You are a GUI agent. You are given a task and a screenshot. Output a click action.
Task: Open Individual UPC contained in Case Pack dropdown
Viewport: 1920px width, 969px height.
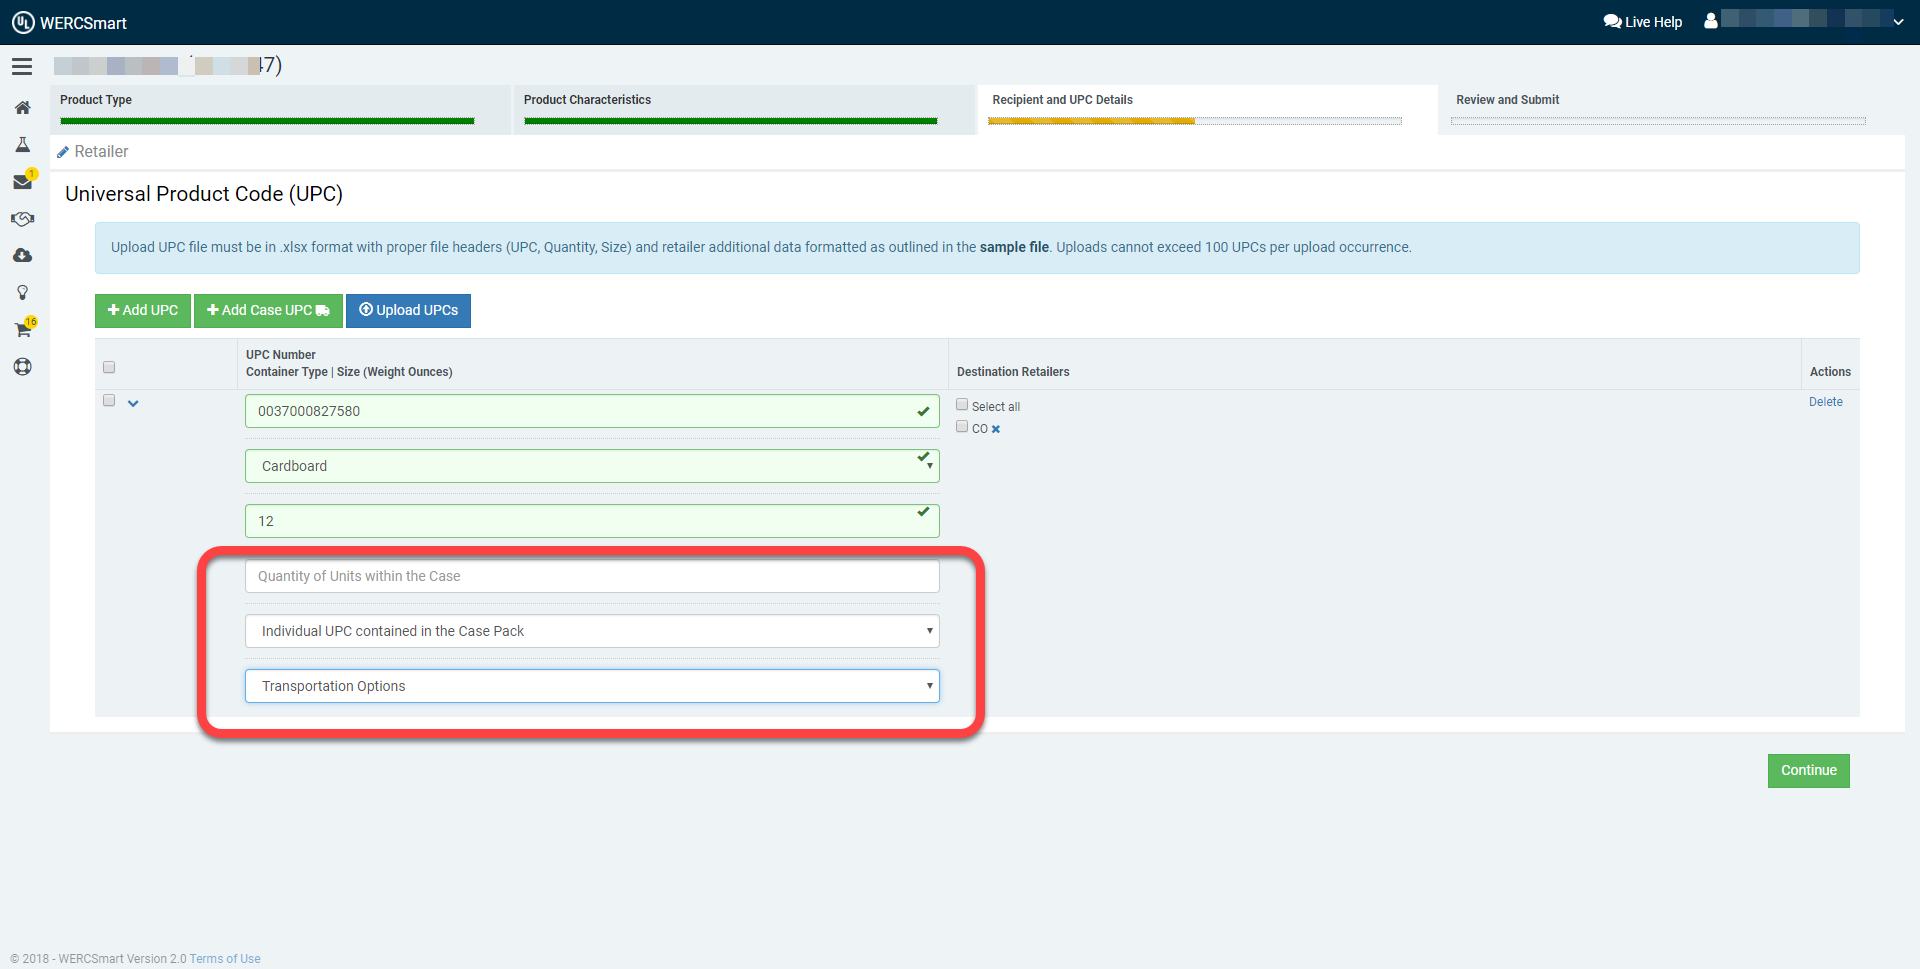[592, 631]
